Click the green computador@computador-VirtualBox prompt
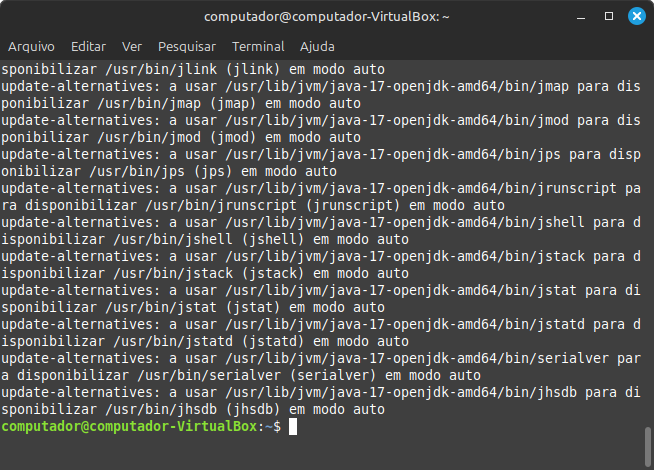This screenshot has height=470, width=654. coord(129,427)
